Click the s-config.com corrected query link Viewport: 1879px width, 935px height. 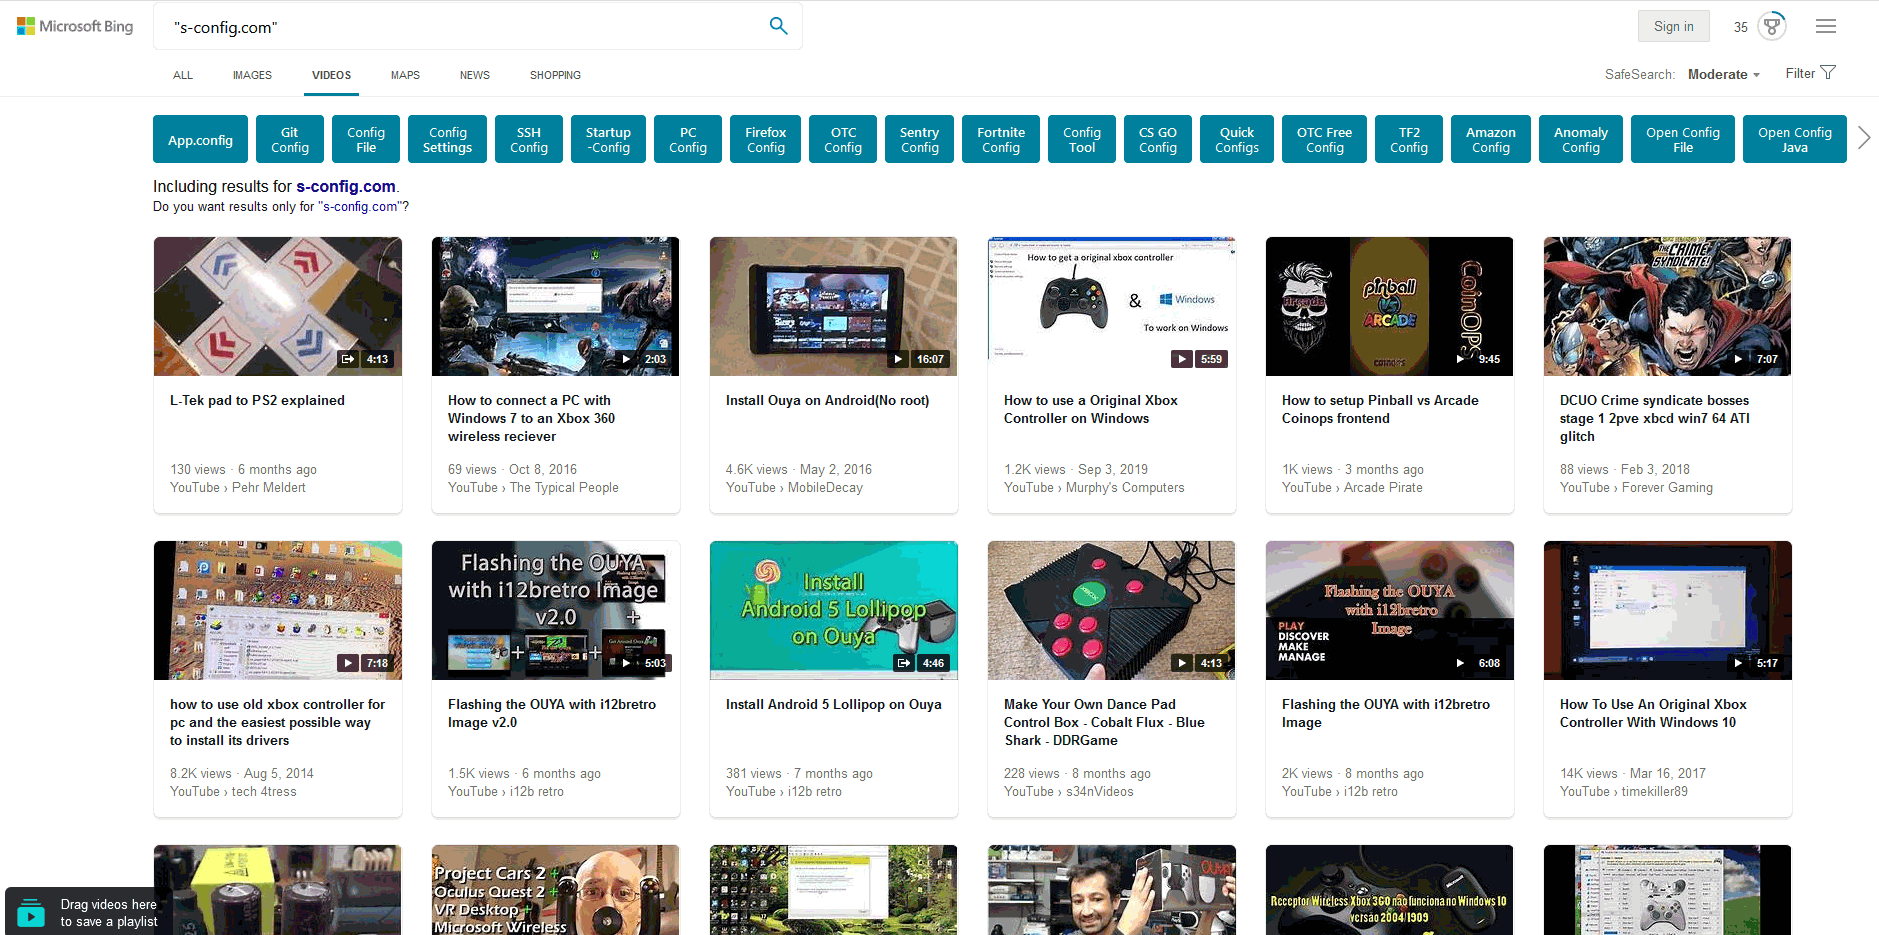click(x=345, y=186)
